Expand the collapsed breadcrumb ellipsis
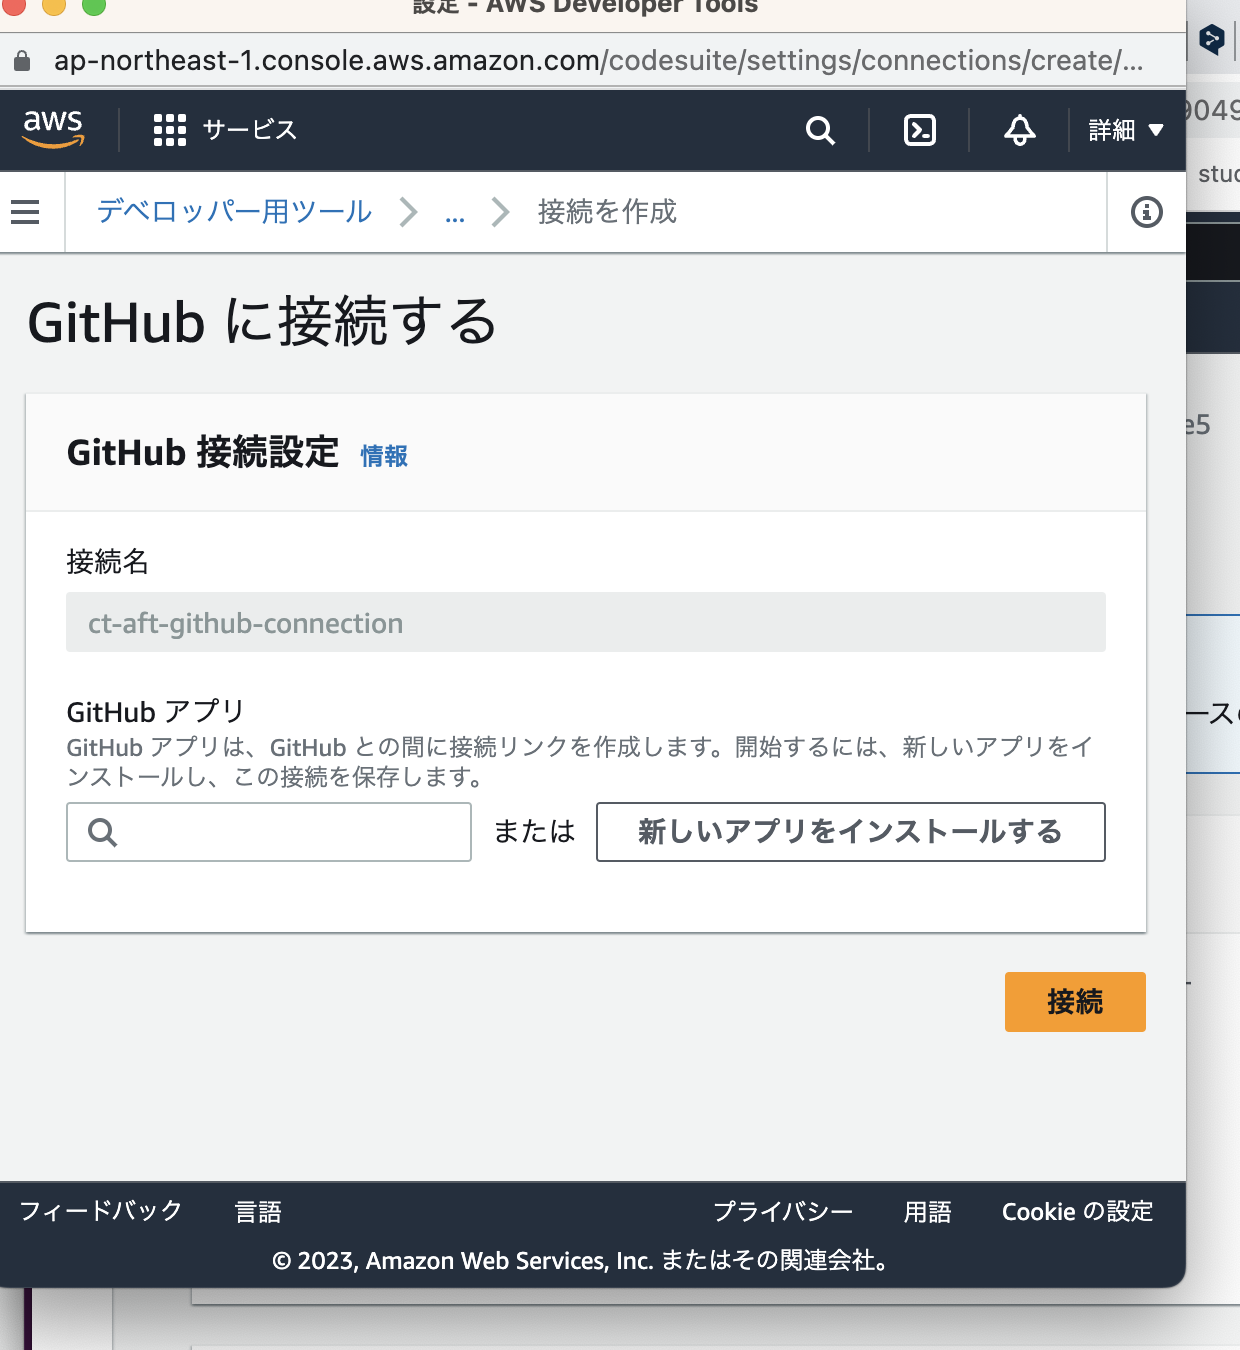The width and height of the screenshot is (1240, 1350). pos(455,214)
